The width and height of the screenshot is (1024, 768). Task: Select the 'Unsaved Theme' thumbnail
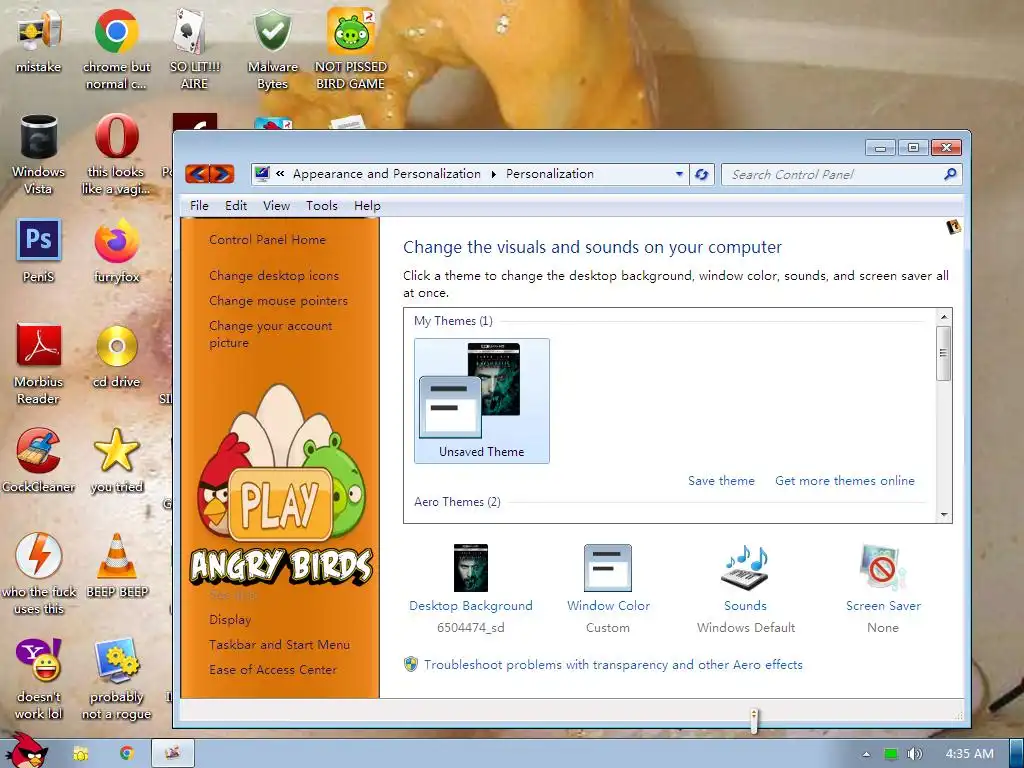pyautogui.click(x=481, y=401)
